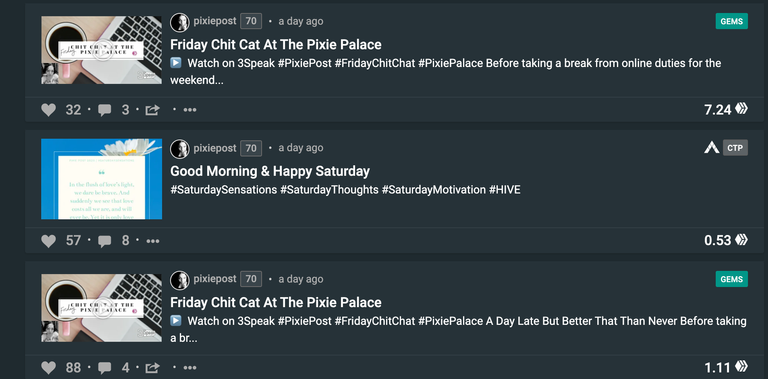This screenshot has width=768, height=379.
Task: Like the first Friday Chit Cat post
Action: point(48,110)
